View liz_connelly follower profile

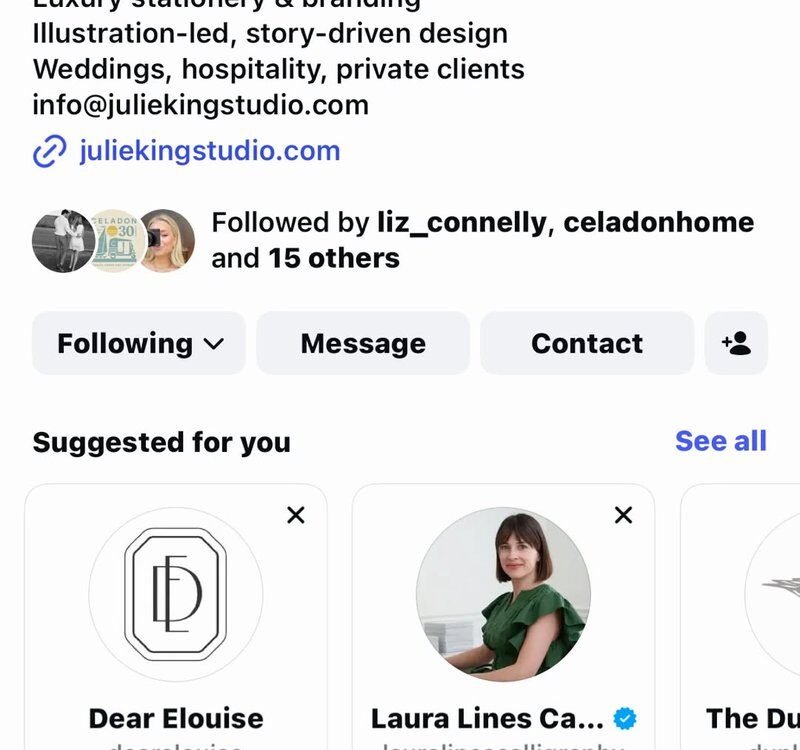462,223
